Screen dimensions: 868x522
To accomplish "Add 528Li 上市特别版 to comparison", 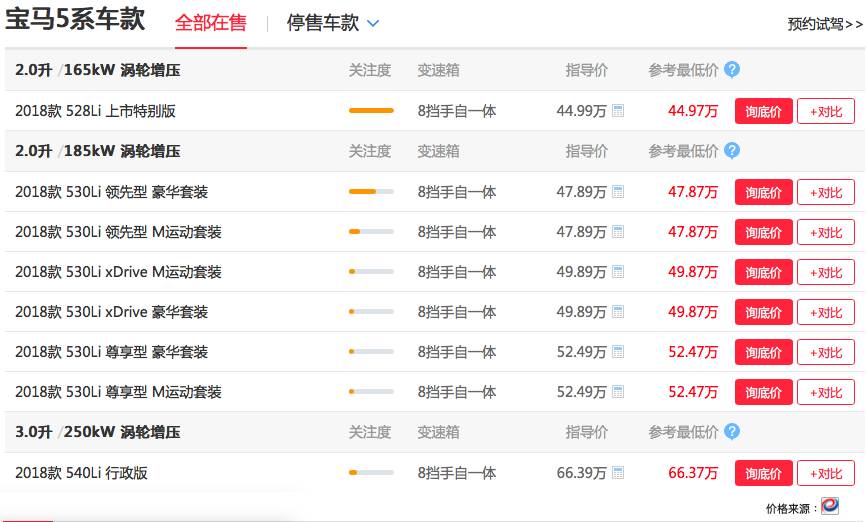I will pos(826,111).
